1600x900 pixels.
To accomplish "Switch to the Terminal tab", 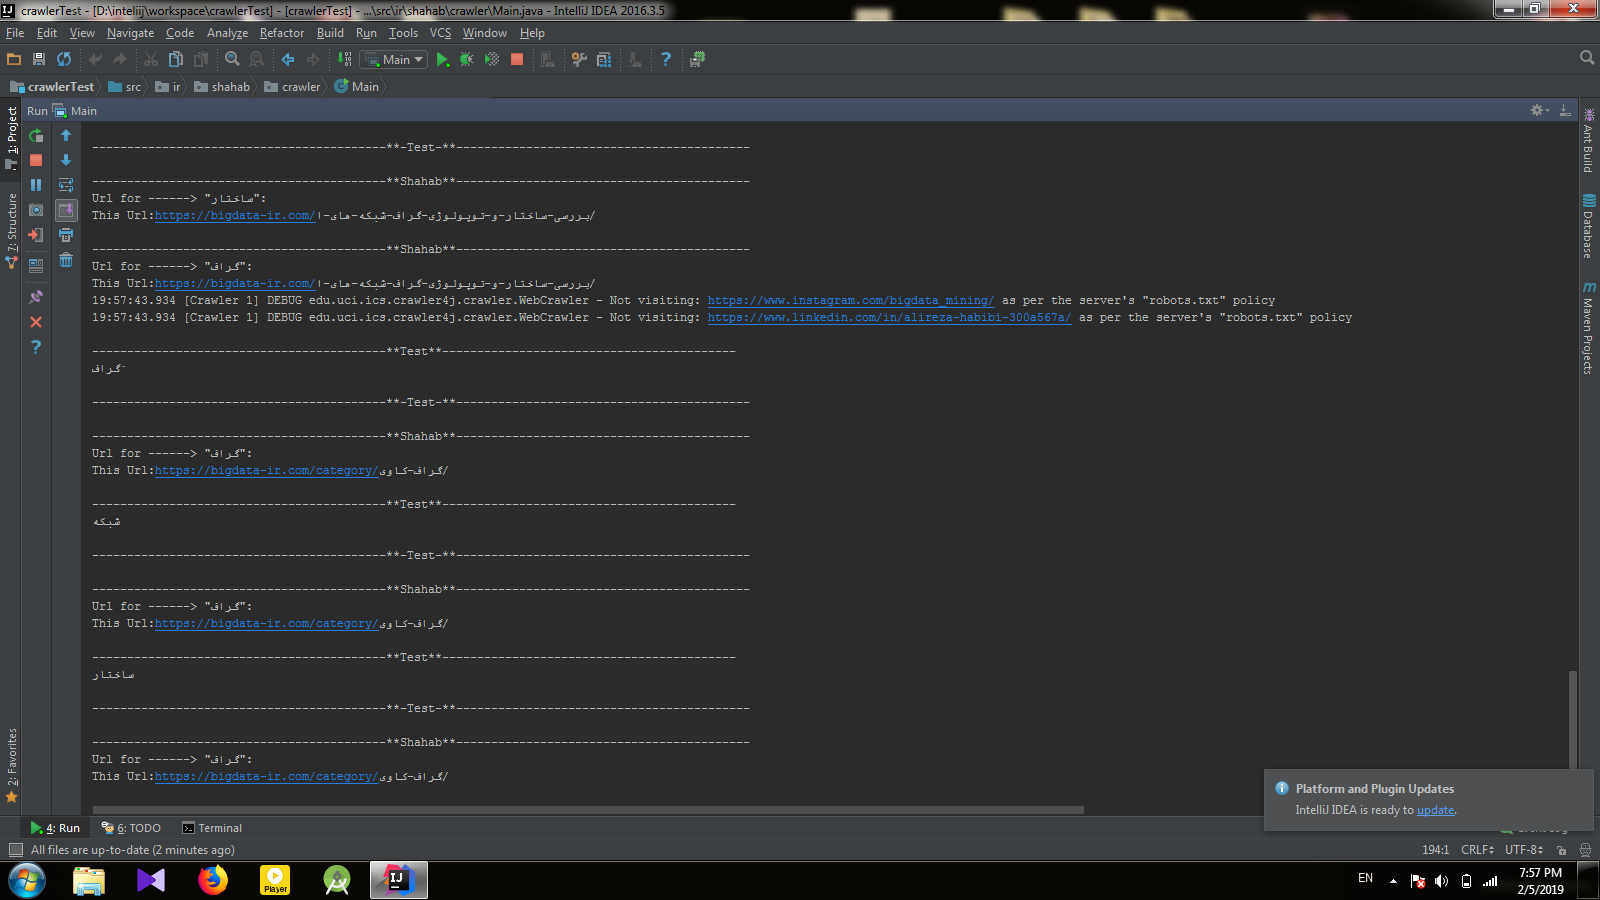I will (x=212, y=828).
